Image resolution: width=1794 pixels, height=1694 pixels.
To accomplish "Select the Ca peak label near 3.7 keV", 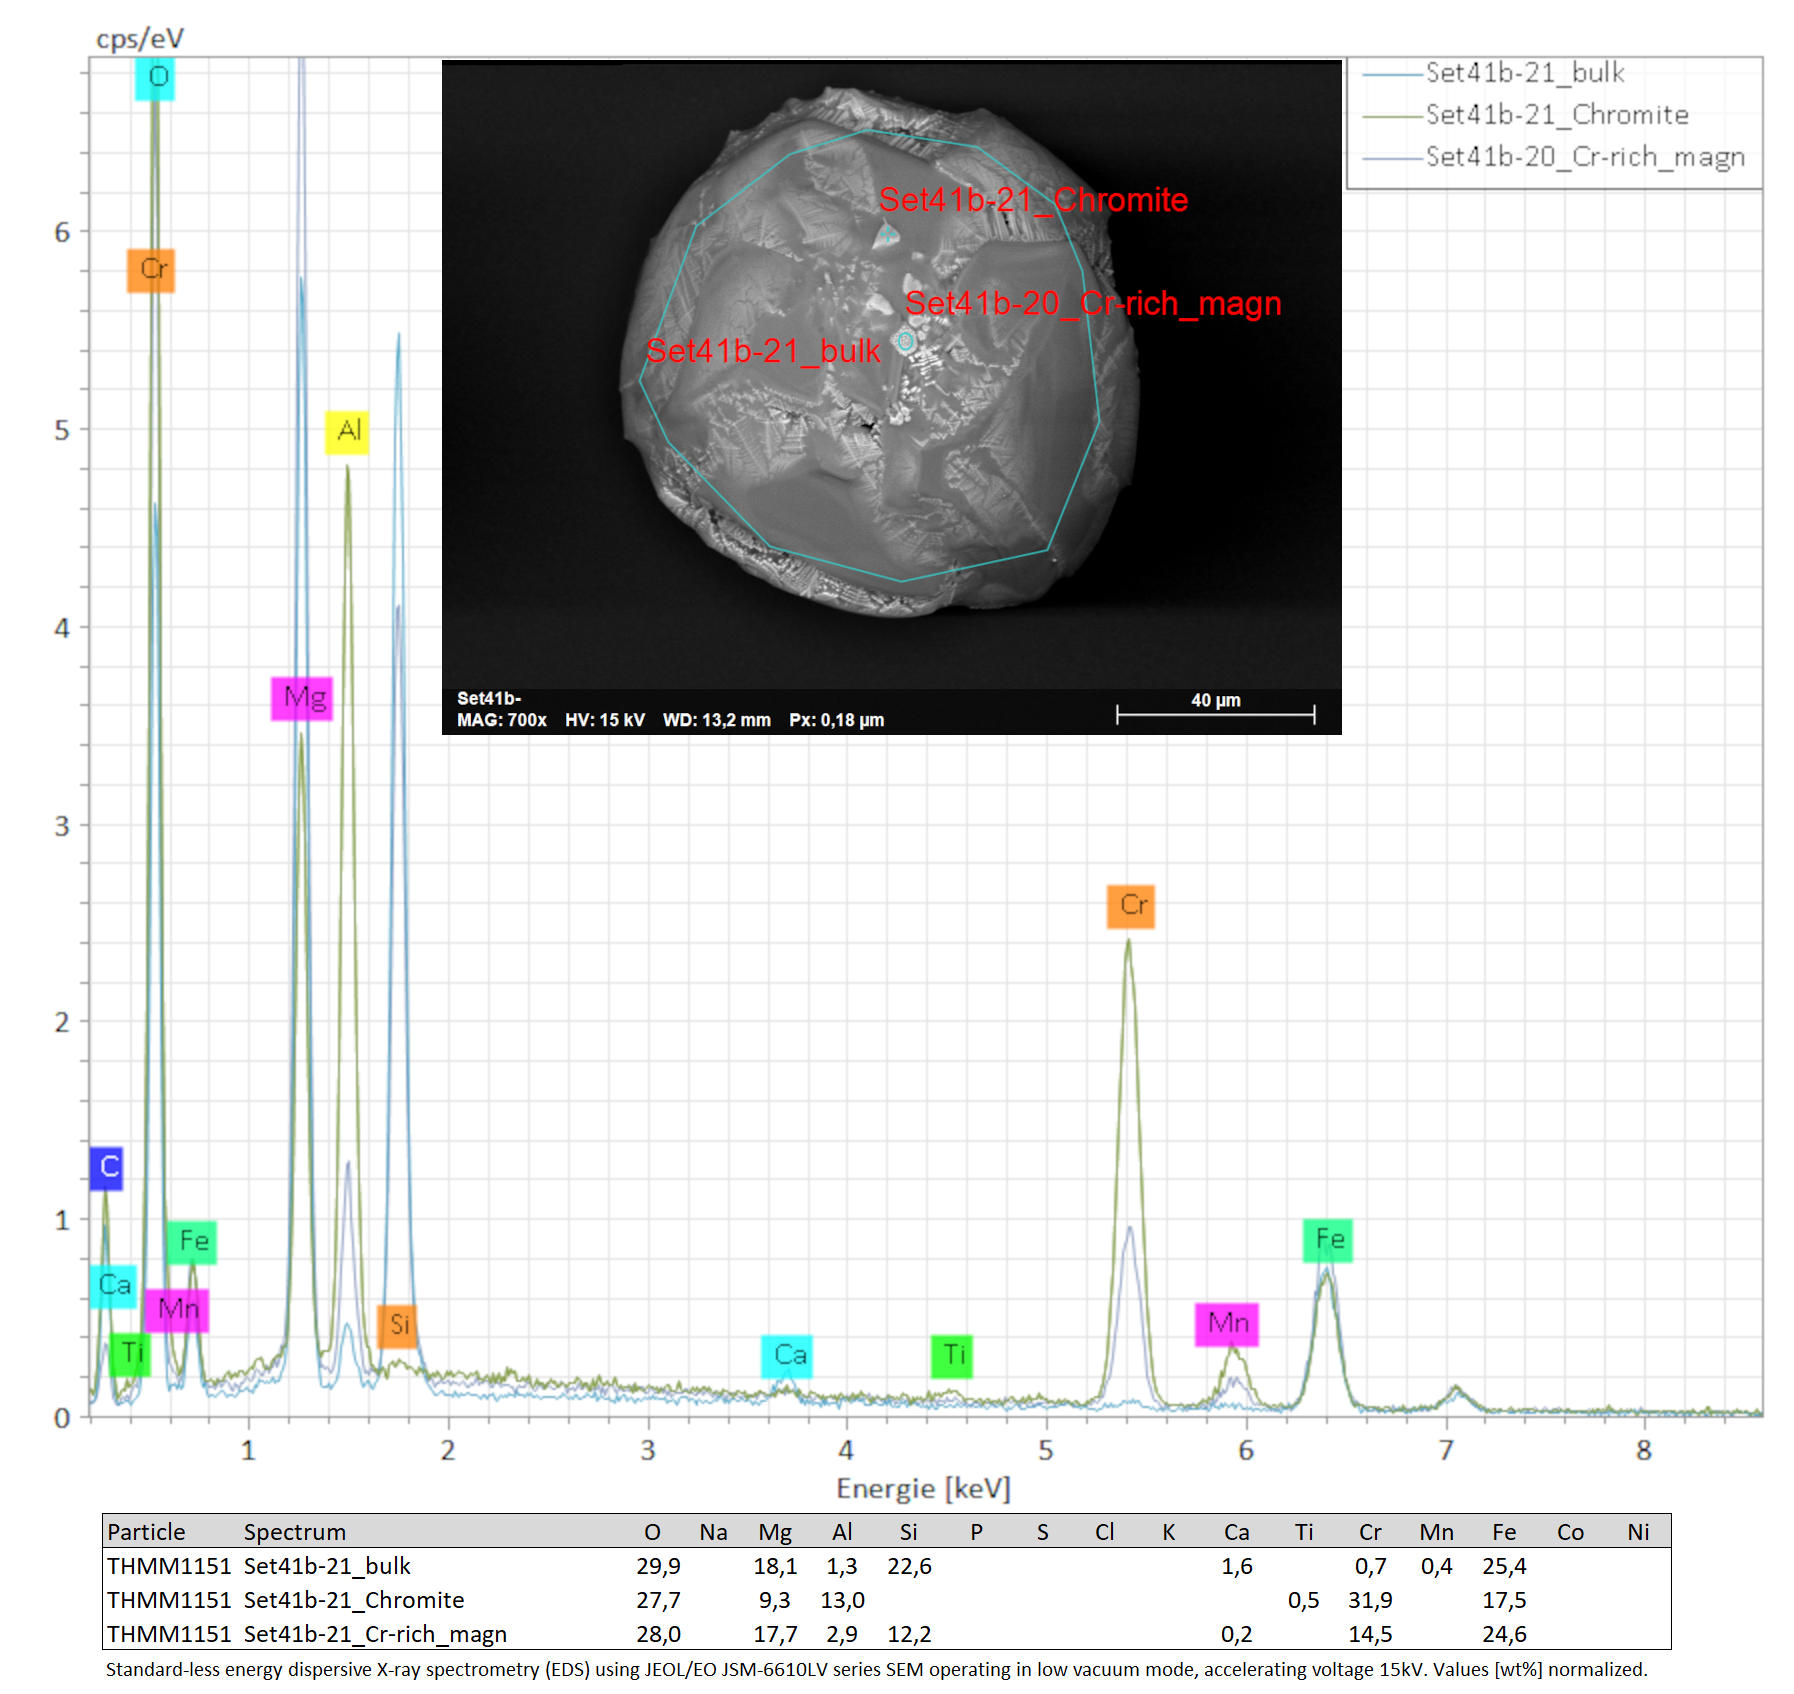I will coord(787,1356).
